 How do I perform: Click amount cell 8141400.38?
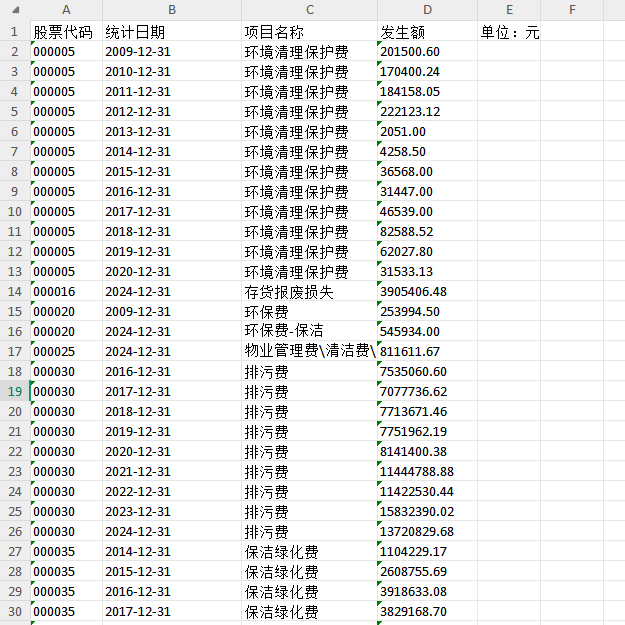click(427, 451)
